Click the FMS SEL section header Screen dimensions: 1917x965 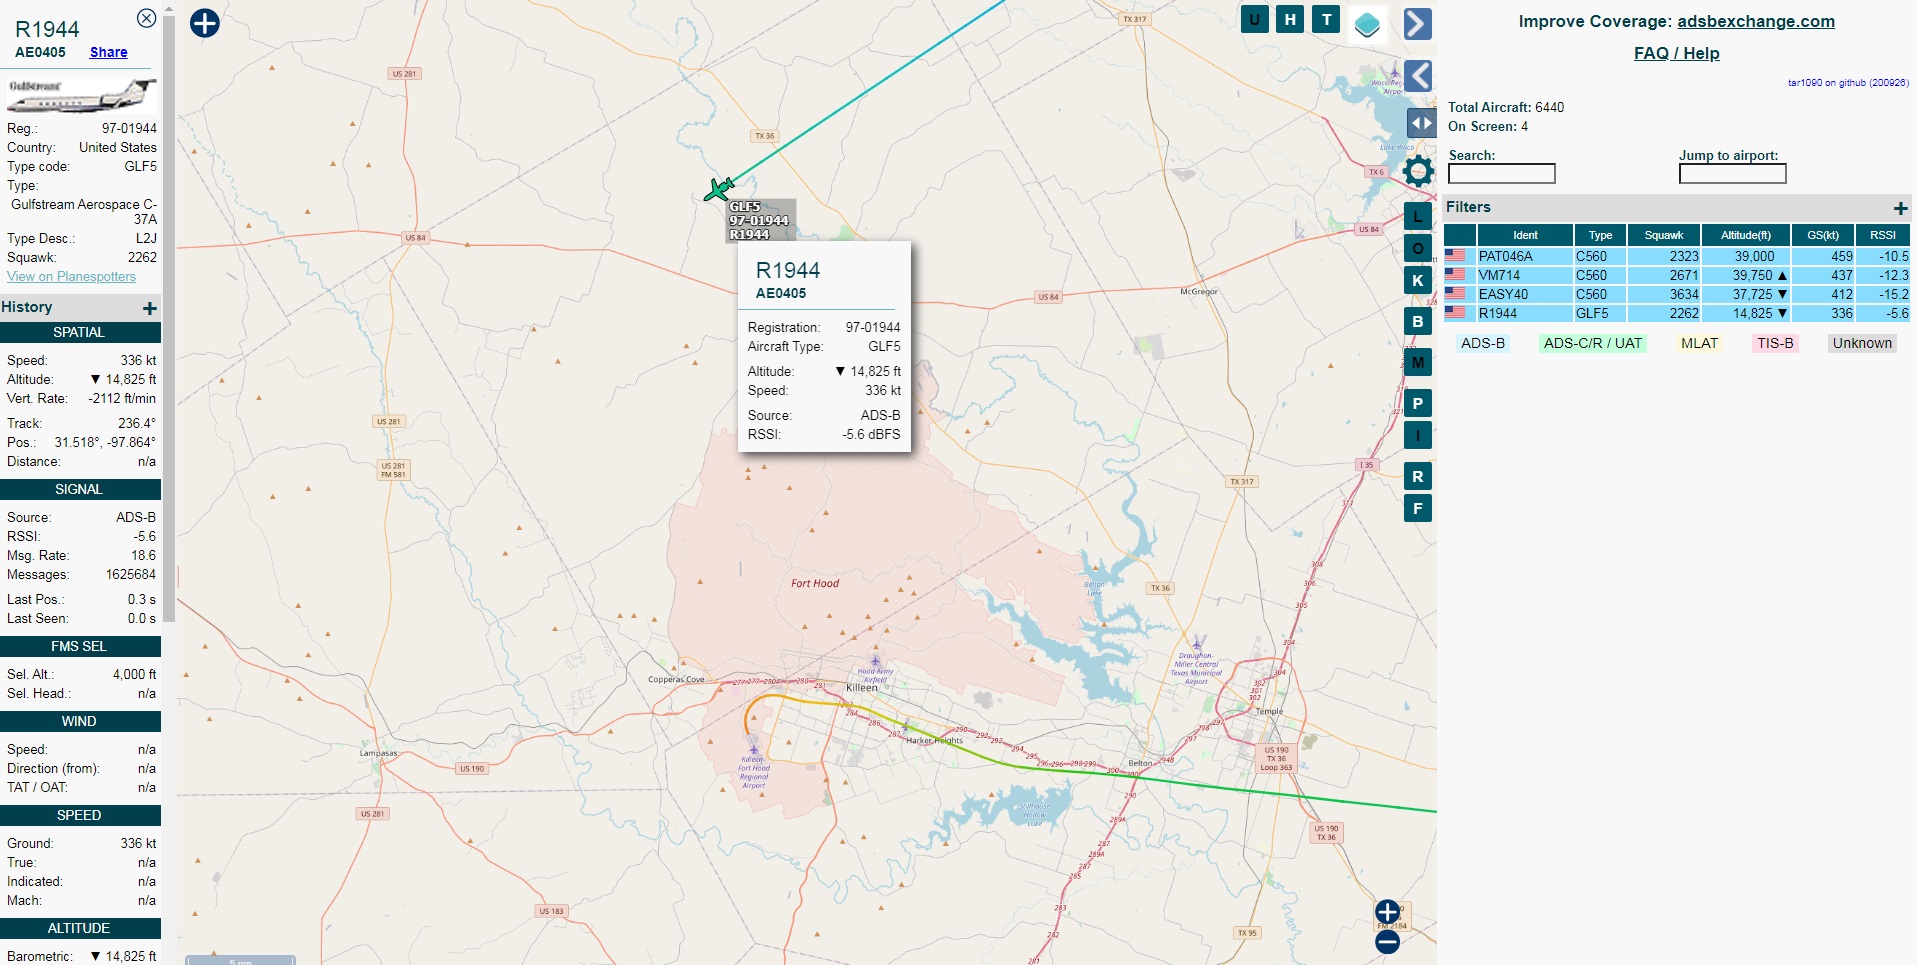[x=80, y=646]
